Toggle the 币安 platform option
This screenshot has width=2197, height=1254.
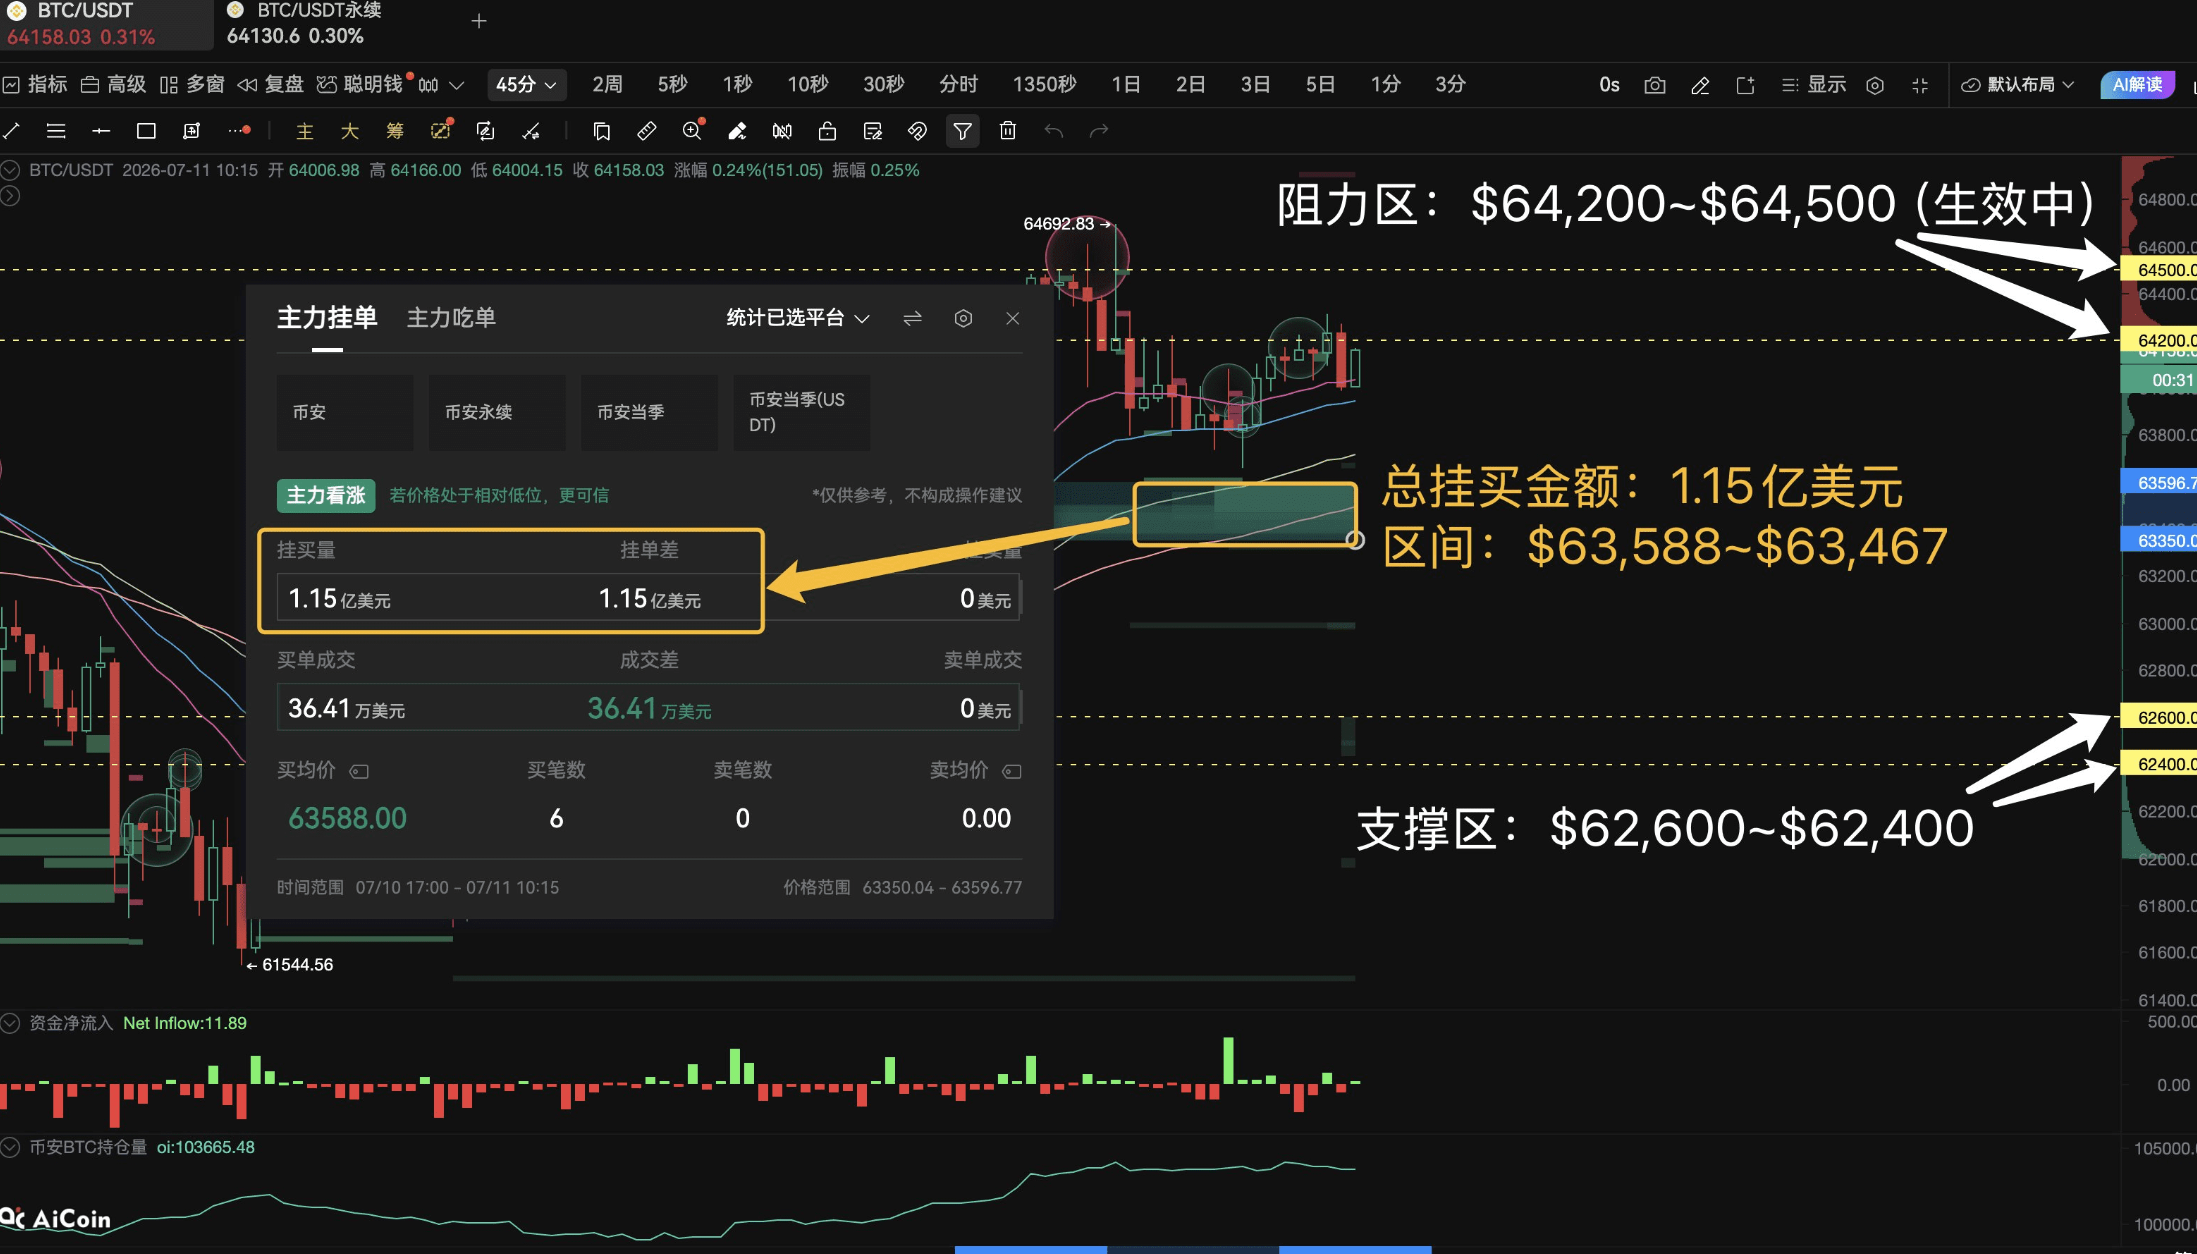[x=345, y=412]
